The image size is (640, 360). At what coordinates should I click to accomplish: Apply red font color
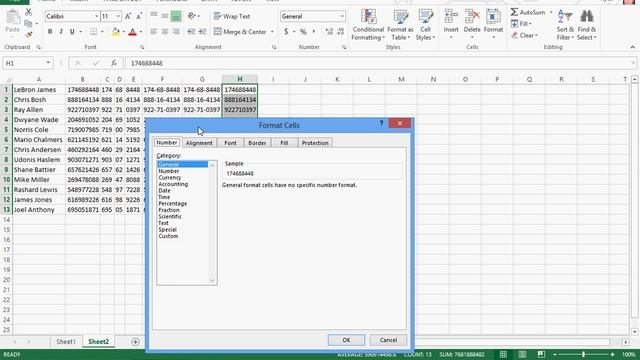click(x=132, y=32)
